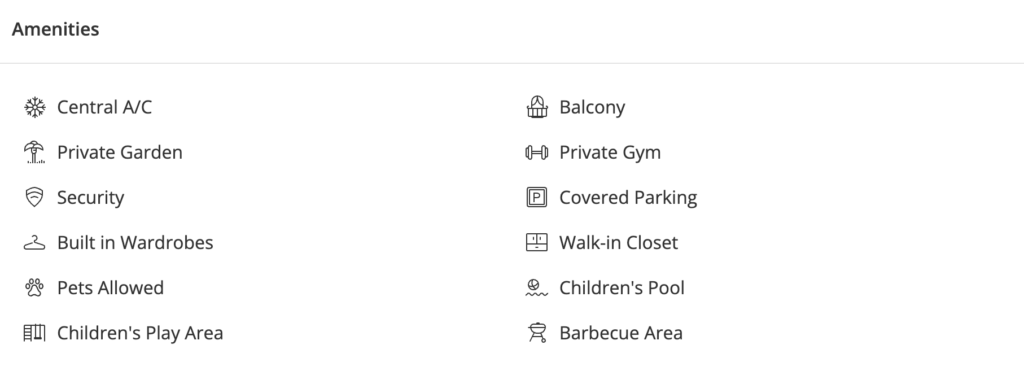
Task: Click the Walk-in Closet text
Action: 618,242
